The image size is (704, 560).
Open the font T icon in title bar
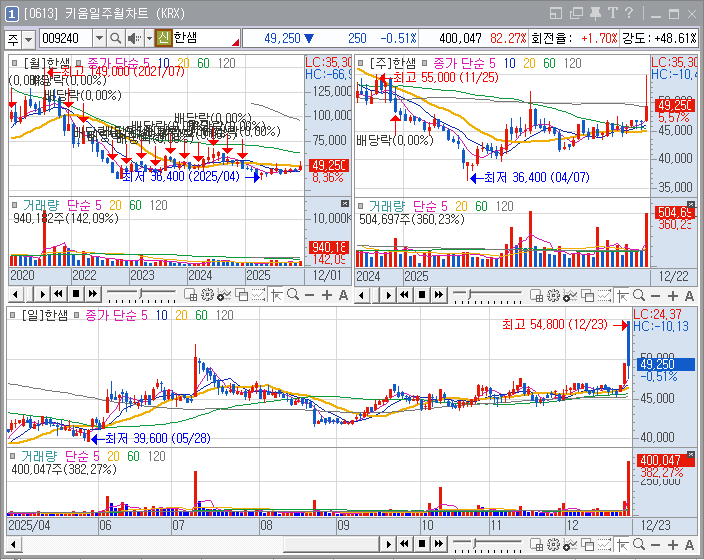click(x=612, y=13)
